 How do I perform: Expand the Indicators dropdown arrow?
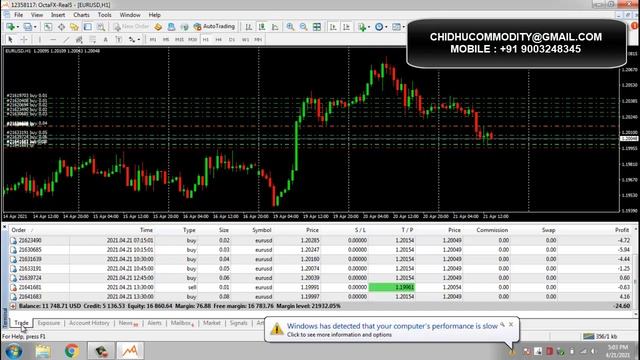point(369,27)
